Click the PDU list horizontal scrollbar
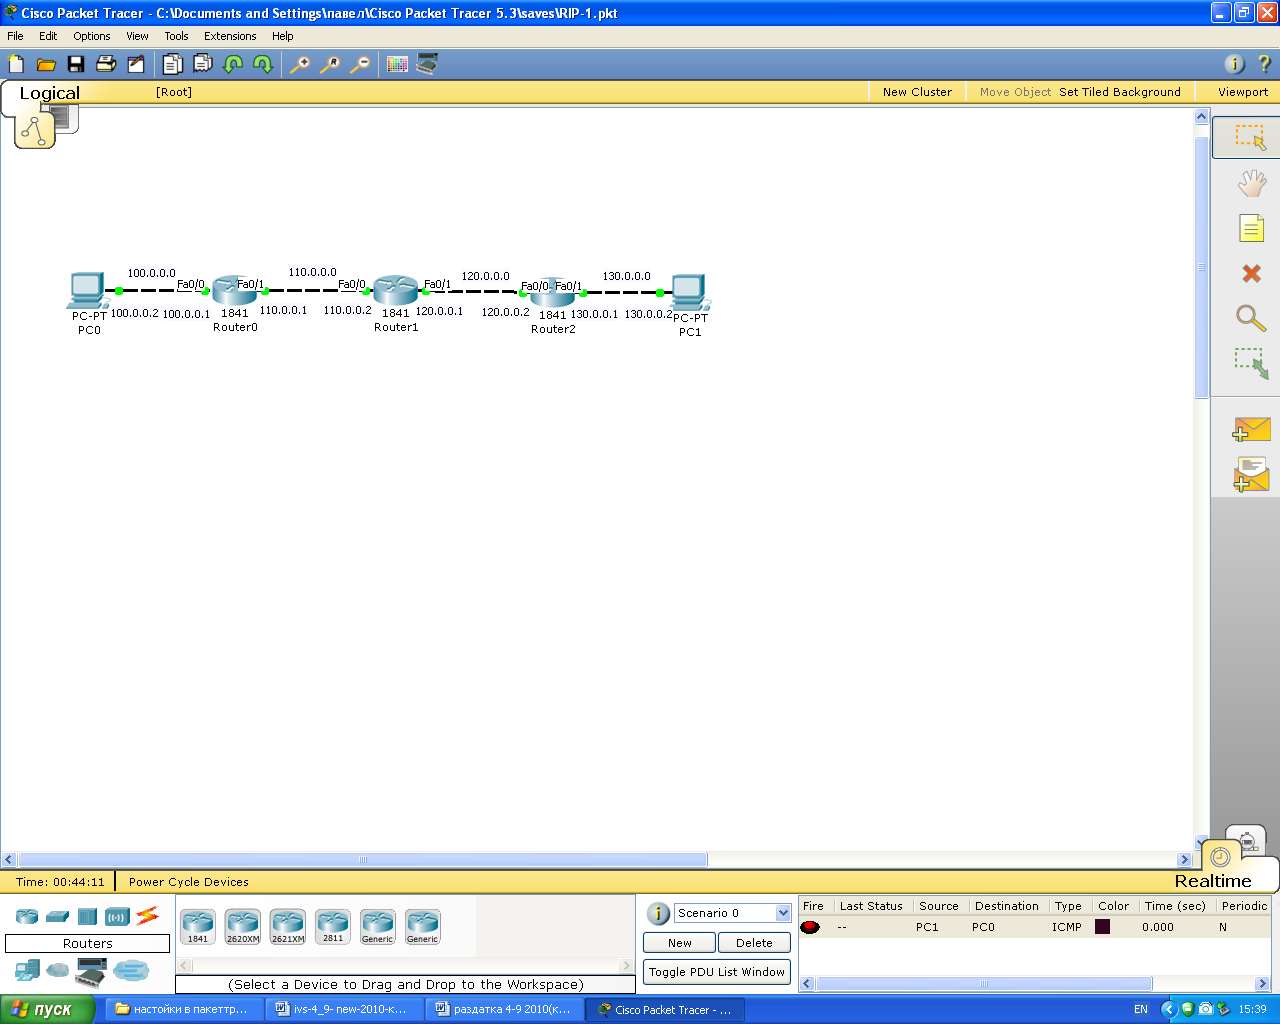The height and width of the screenshot is (1024, 1280). 984,984
